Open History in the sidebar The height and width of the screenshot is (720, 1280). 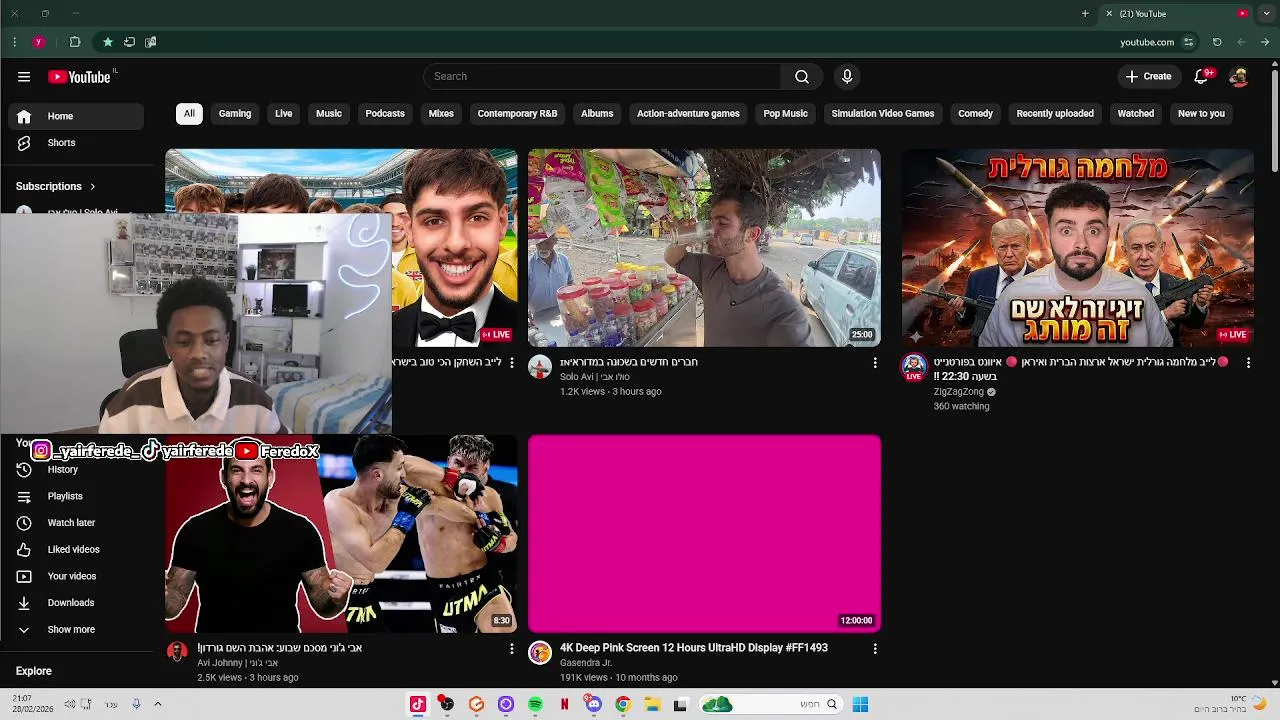point(76,469)
